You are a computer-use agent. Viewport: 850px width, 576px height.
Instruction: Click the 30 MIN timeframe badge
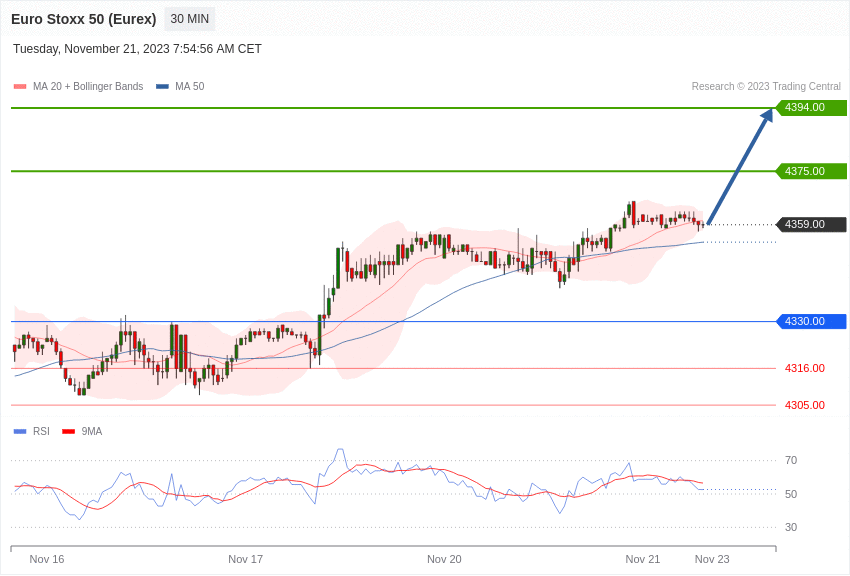[190, 19]
